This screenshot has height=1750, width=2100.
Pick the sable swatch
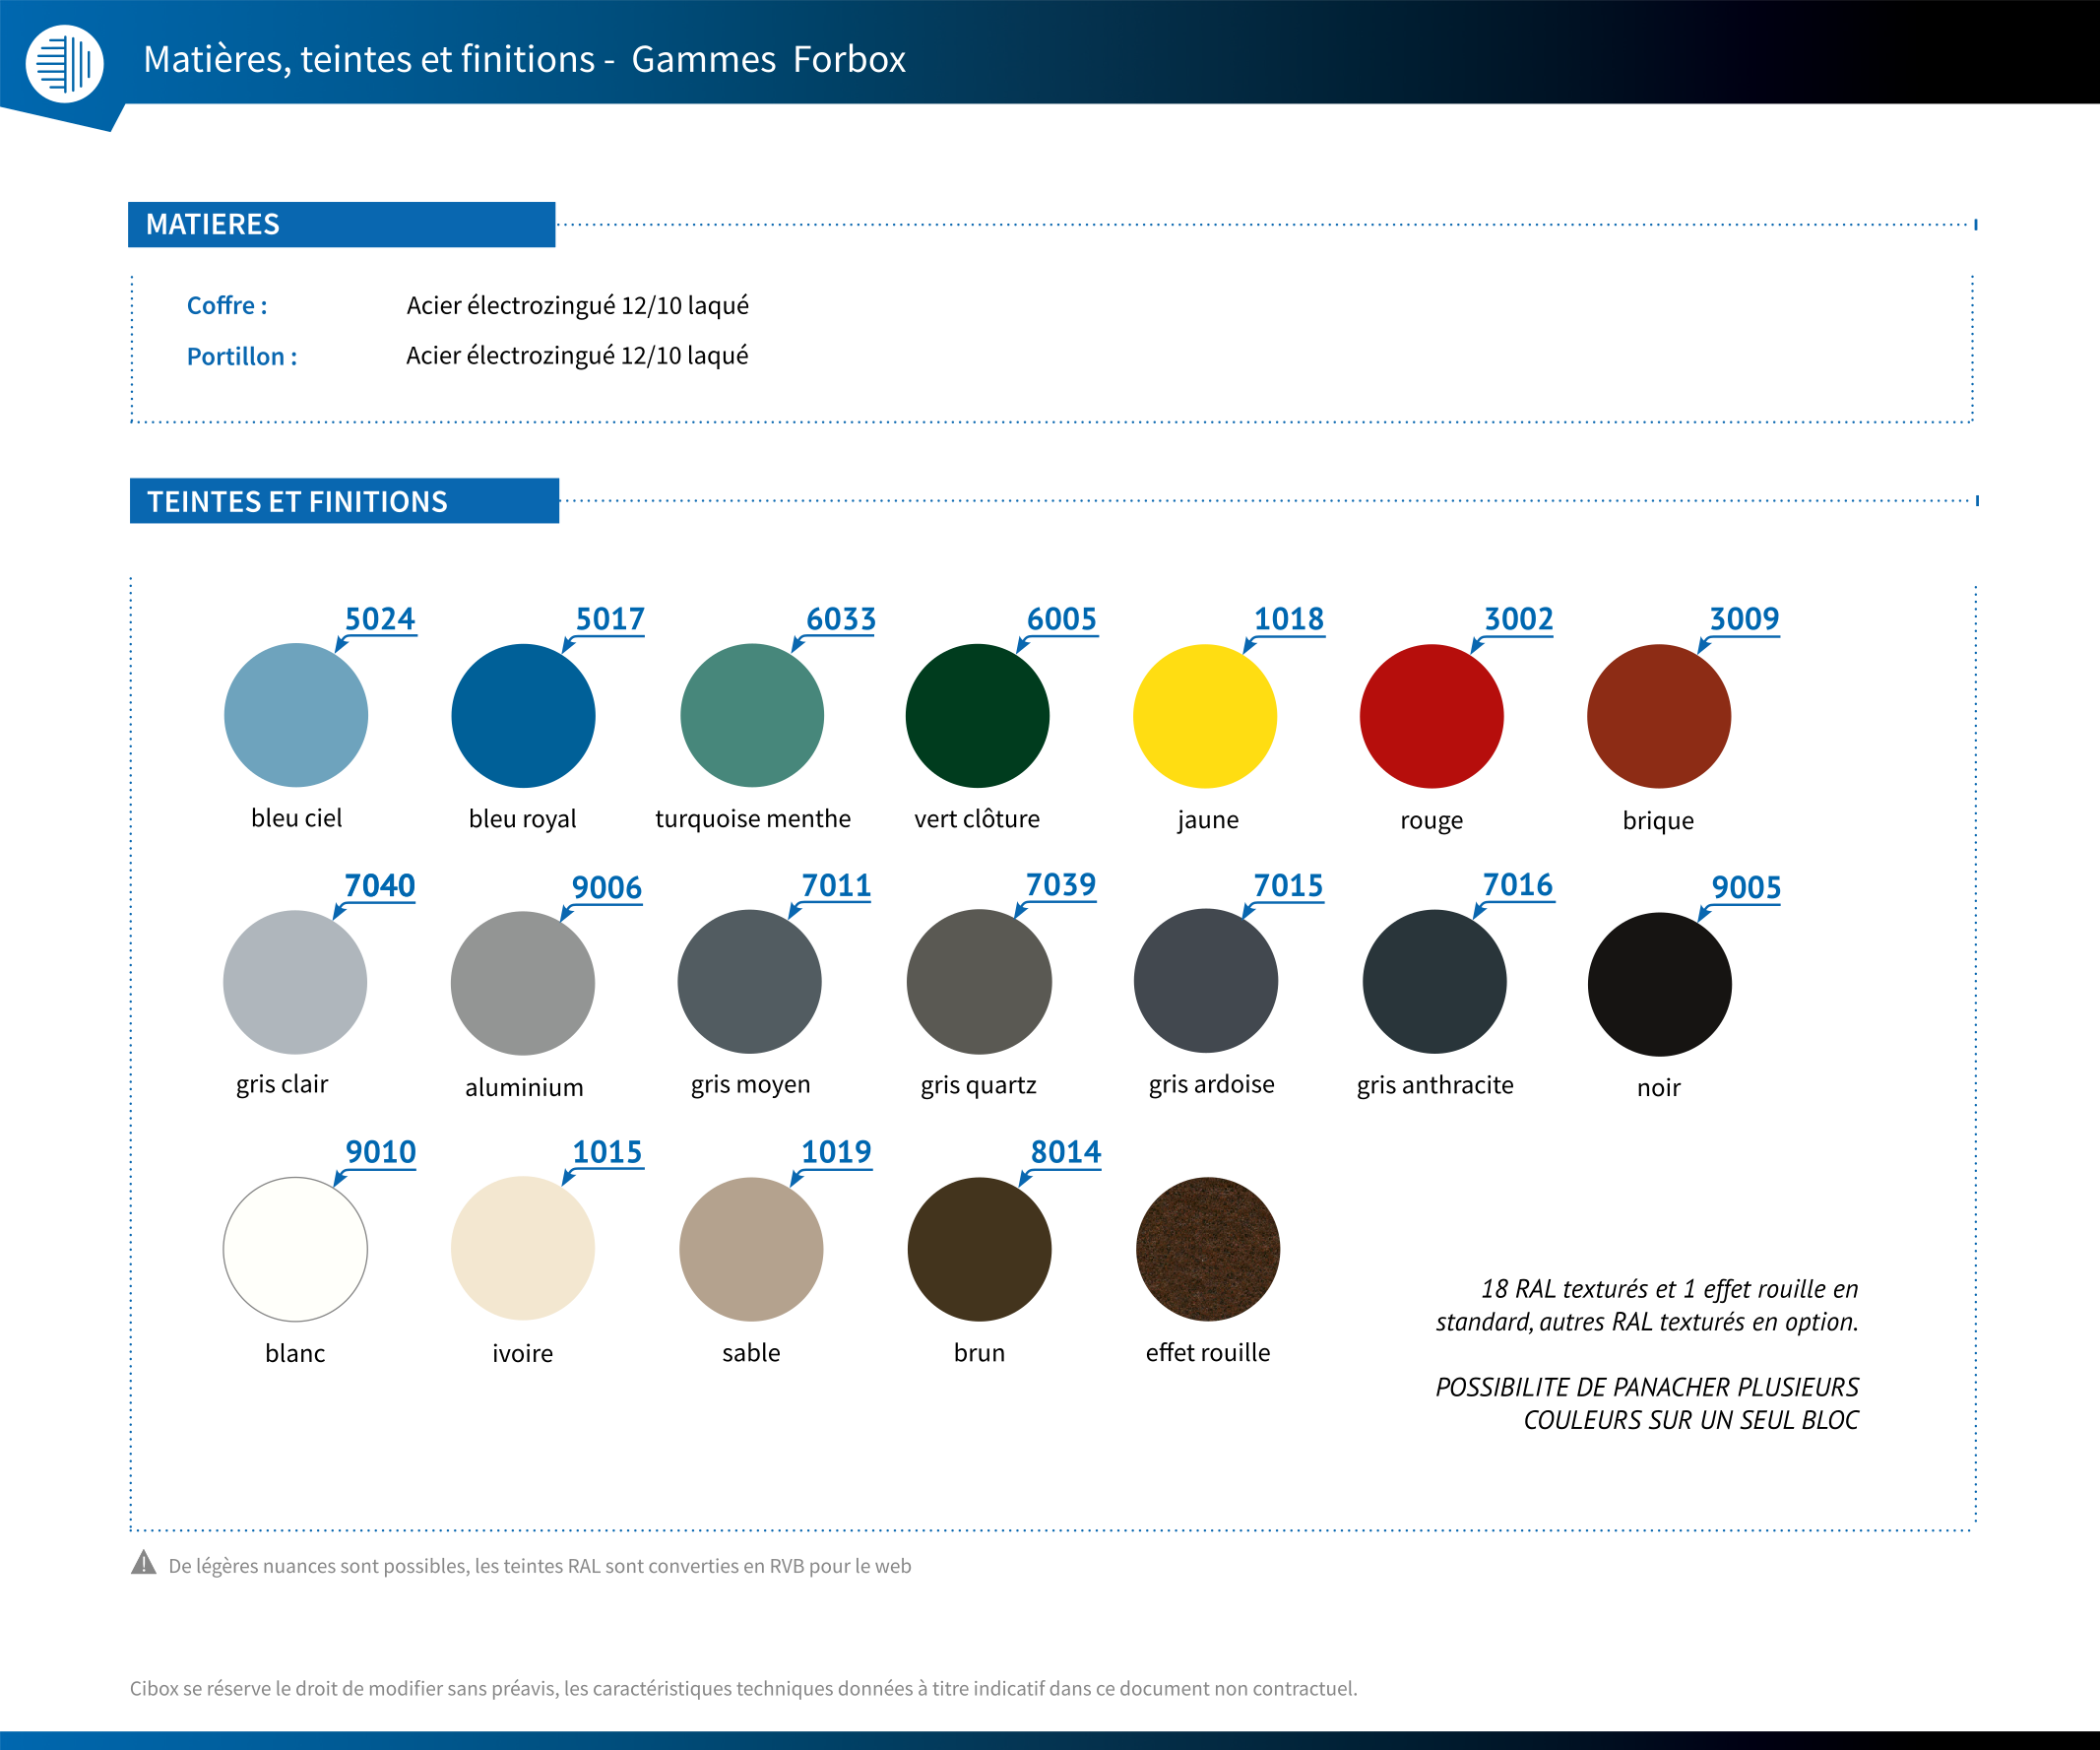(x=751, y=1249)
